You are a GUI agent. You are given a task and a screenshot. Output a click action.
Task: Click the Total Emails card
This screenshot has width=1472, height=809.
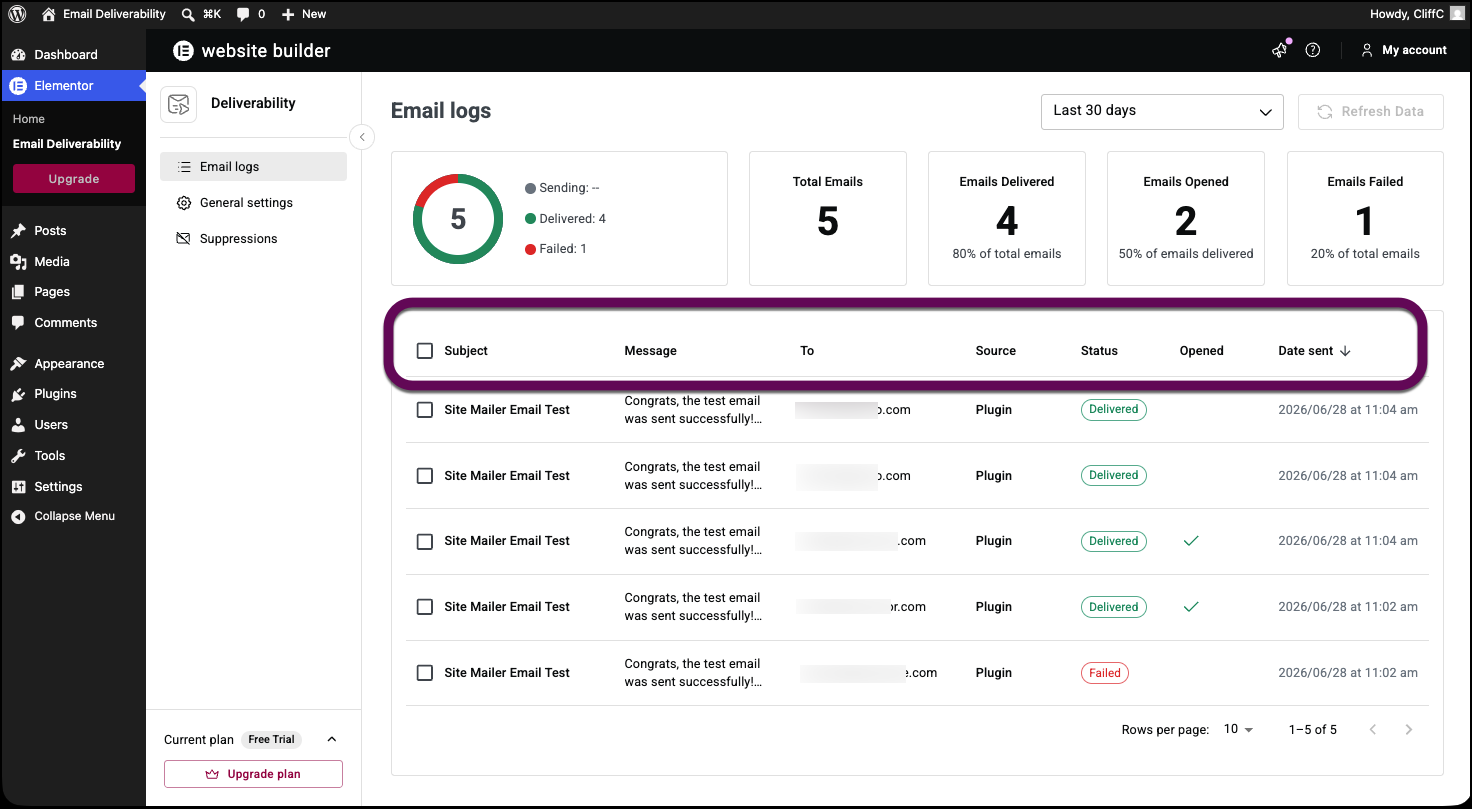coord(828,219)
